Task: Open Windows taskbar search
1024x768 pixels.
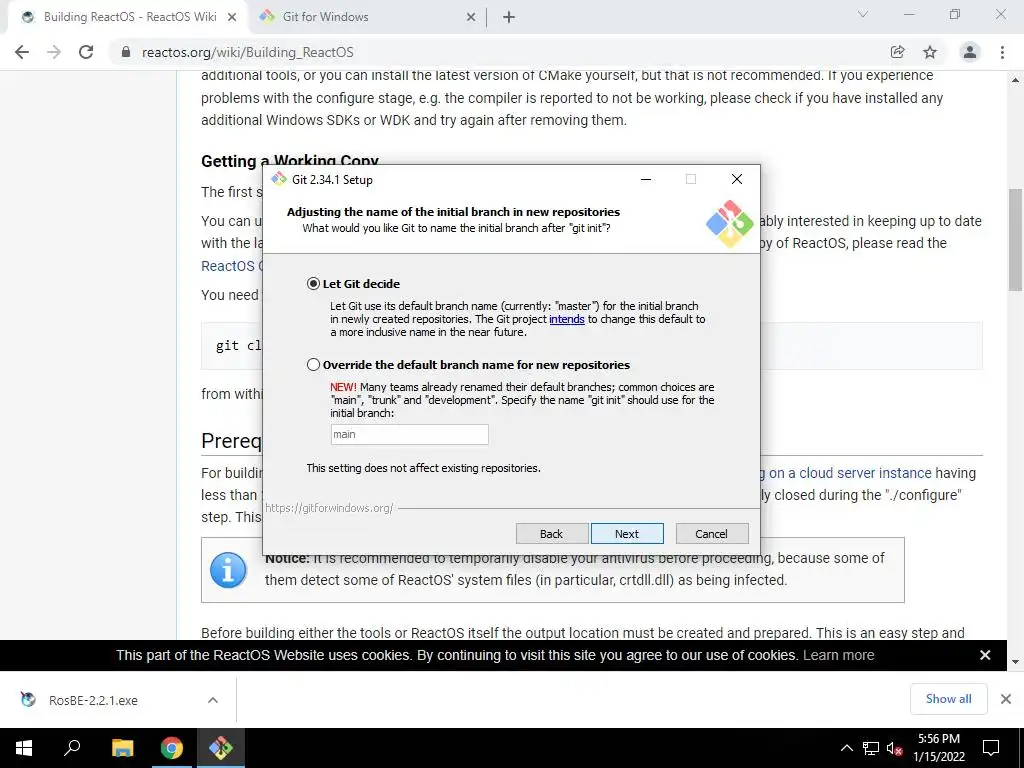Action: [72, 748]
